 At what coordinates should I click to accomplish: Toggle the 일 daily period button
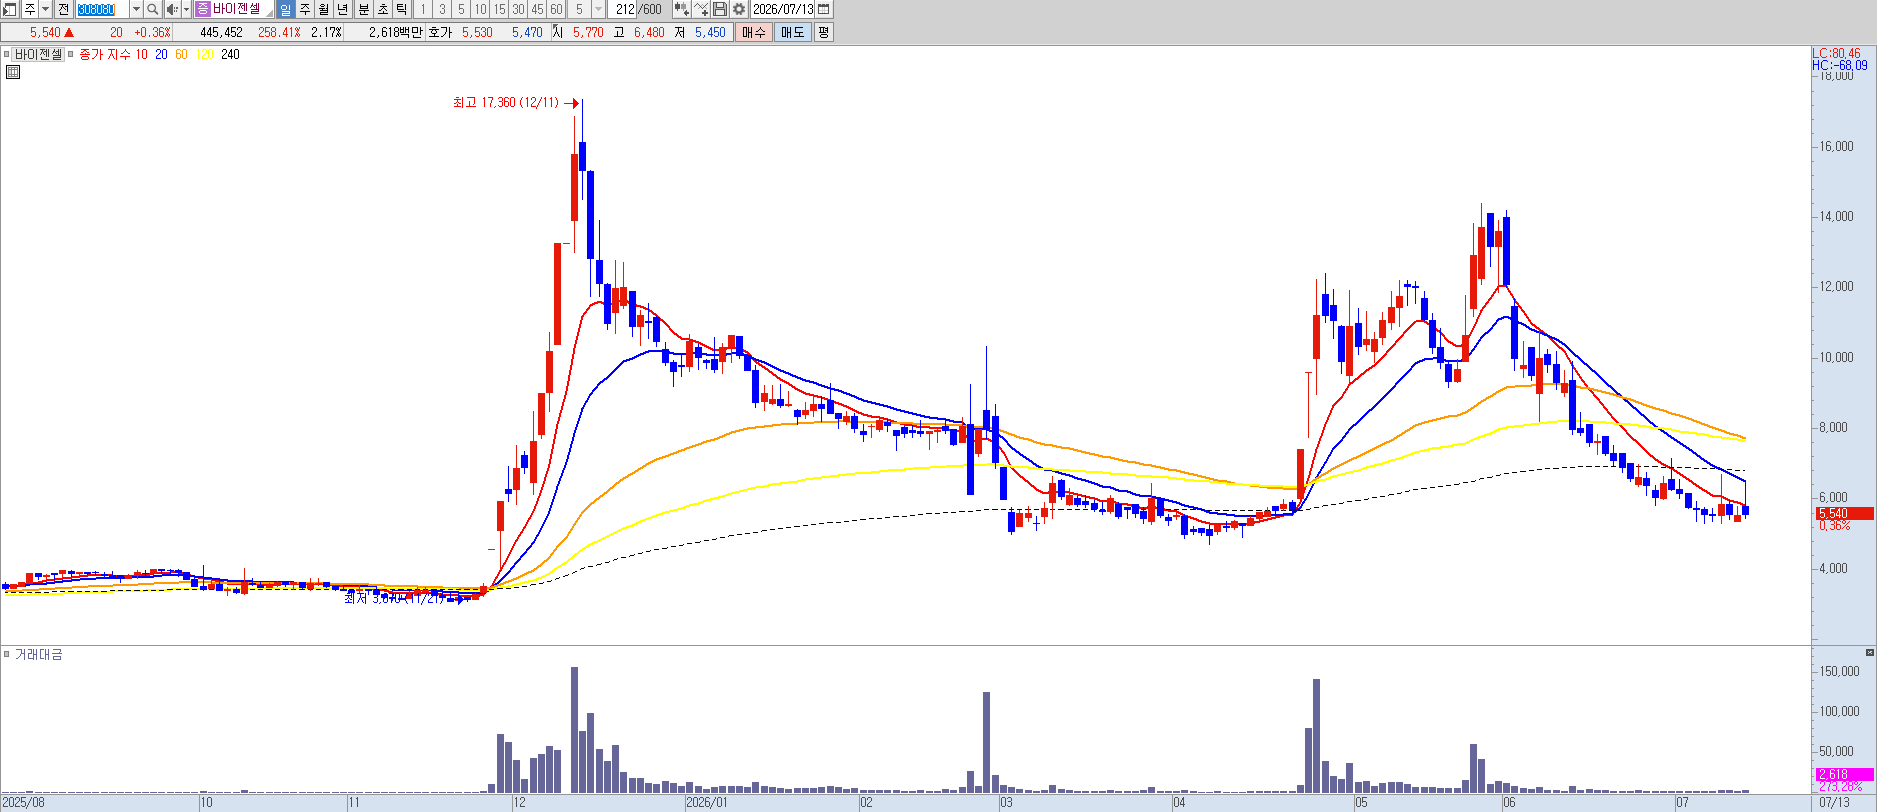point(285,9)
